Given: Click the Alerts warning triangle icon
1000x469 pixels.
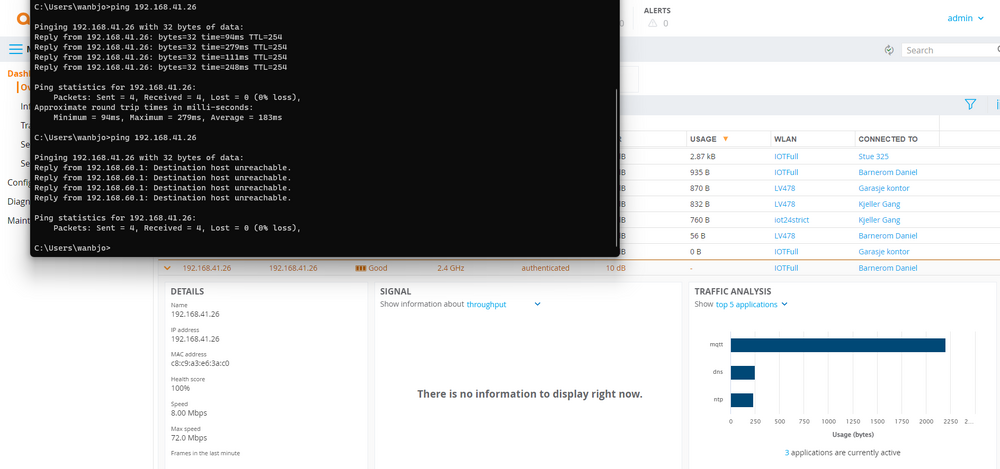Looking at the screenshot, I should pos(652,23).
